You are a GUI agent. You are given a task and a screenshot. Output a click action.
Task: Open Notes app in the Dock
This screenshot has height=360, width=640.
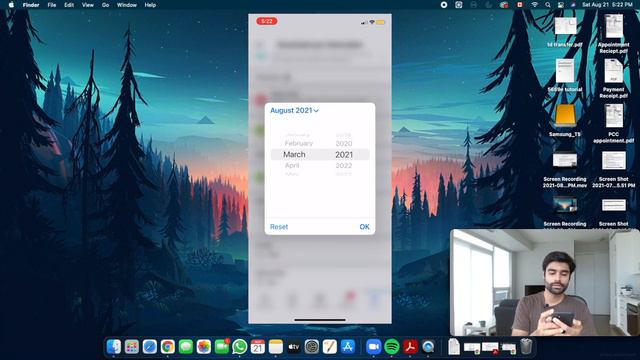276,347
